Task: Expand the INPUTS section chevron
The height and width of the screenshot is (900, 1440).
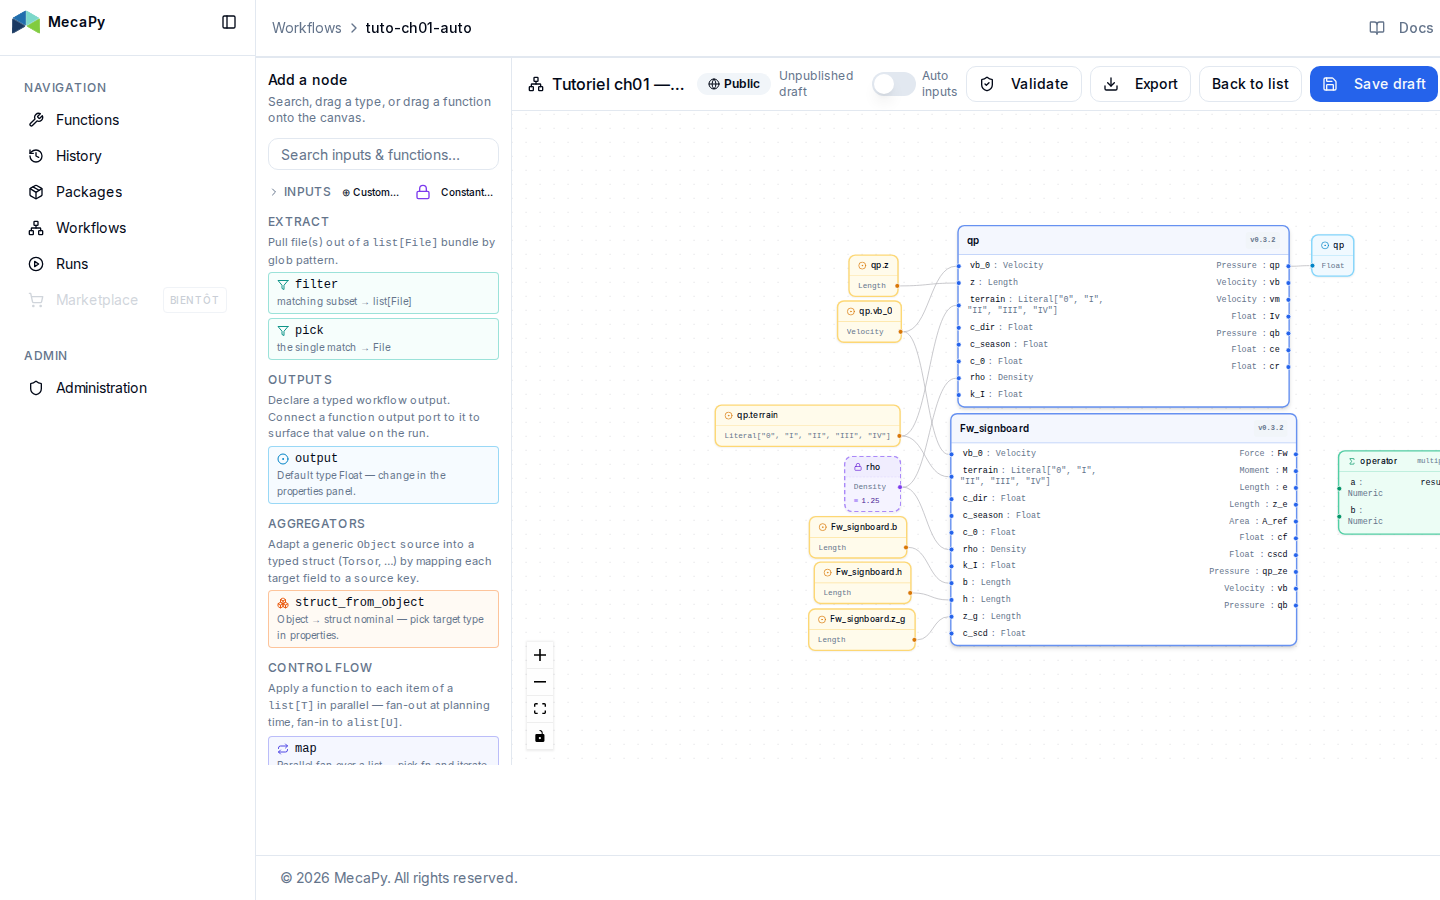Action: (x=274, y=192)
